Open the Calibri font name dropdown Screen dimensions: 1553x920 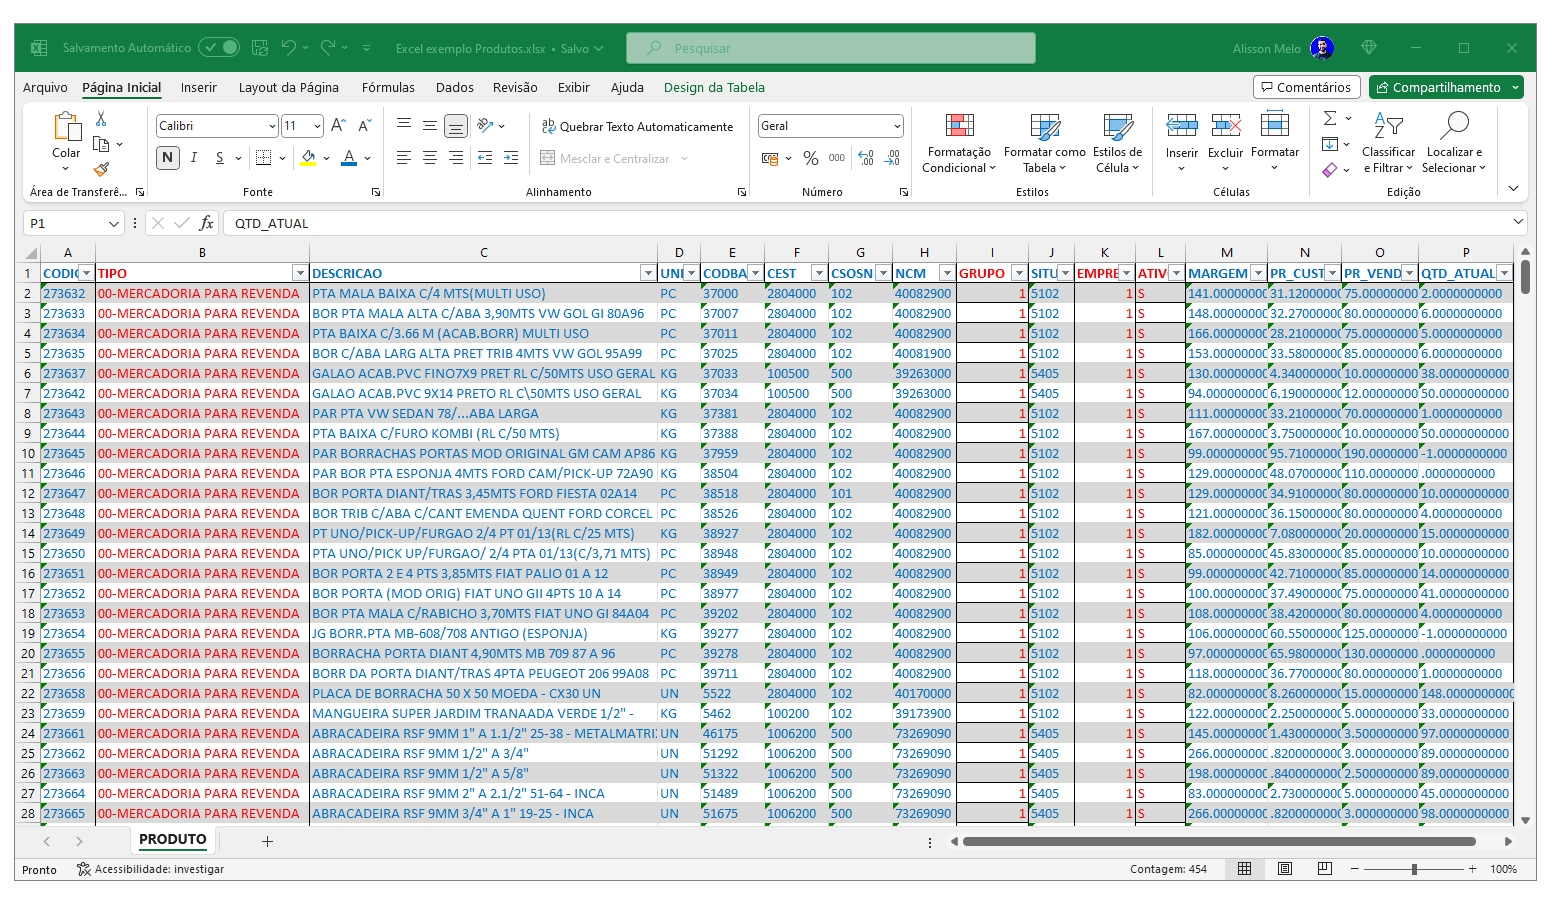pos(272,126)
